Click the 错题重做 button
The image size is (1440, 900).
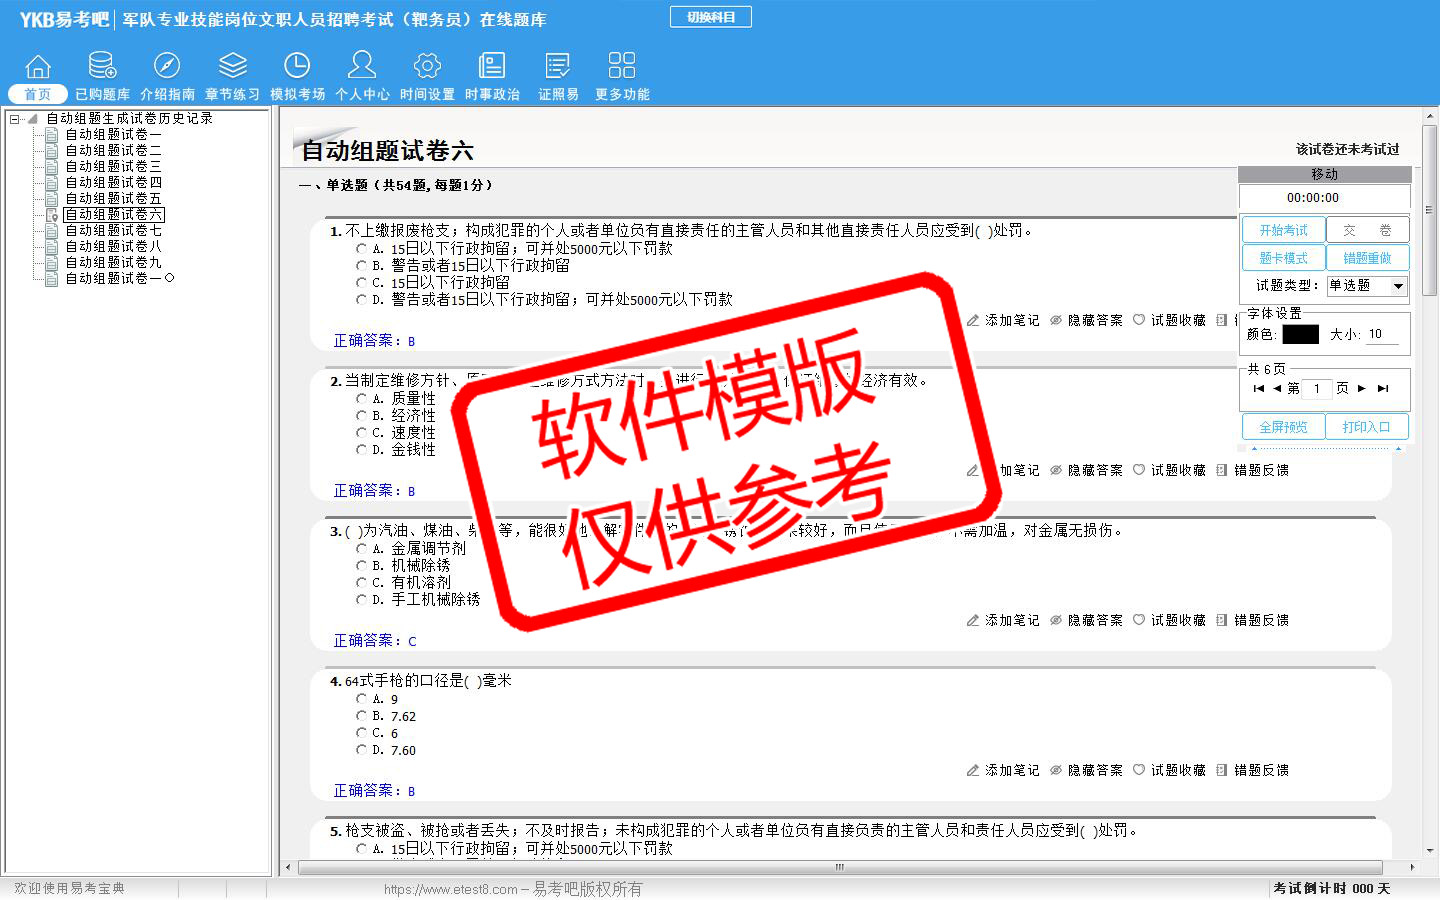point(1367,258)
